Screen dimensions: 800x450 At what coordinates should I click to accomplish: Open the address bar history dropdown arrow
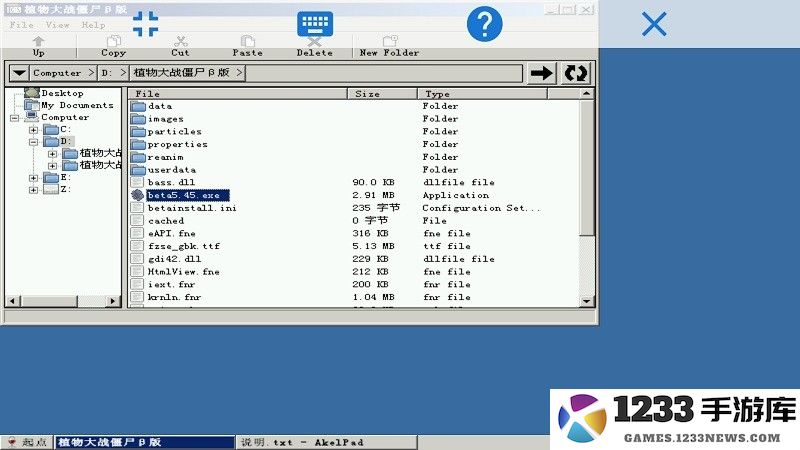pyautogui.click(x=19, y=73)
